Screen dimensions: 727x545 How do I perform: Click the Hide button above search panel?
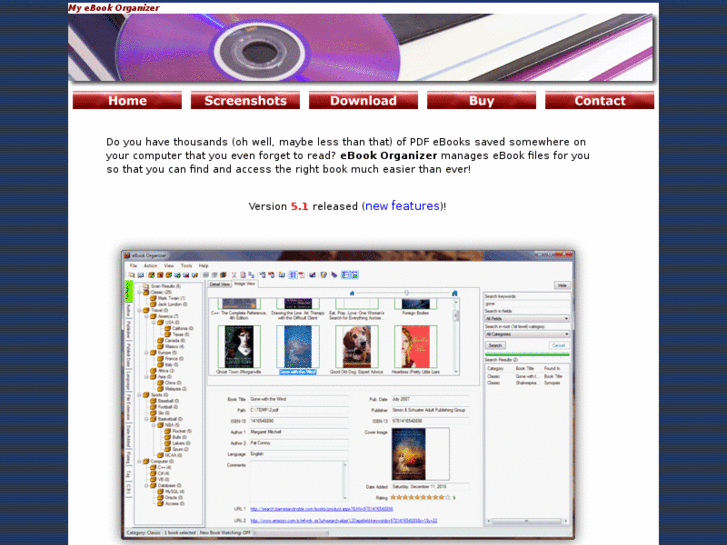tap(562, 286)
